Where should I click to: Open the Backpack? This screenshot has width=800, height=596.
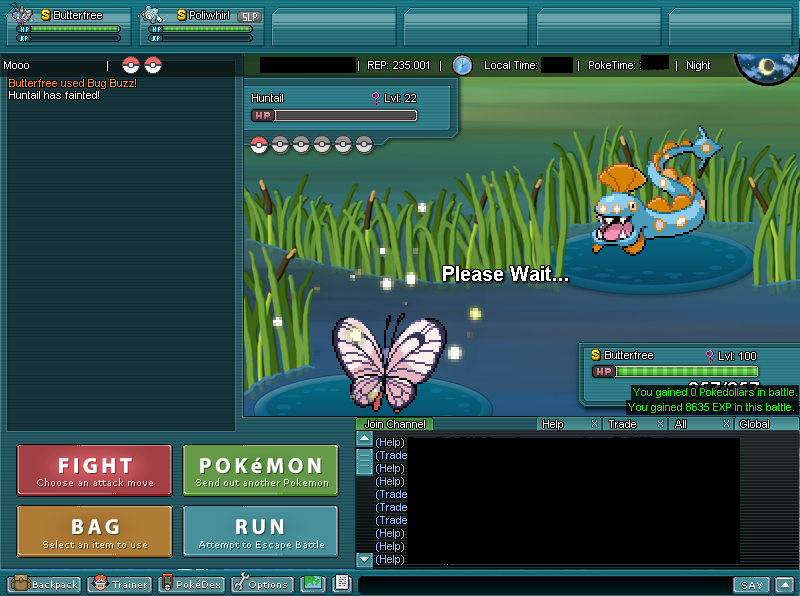pyautogui.click(x=44, y=584)
